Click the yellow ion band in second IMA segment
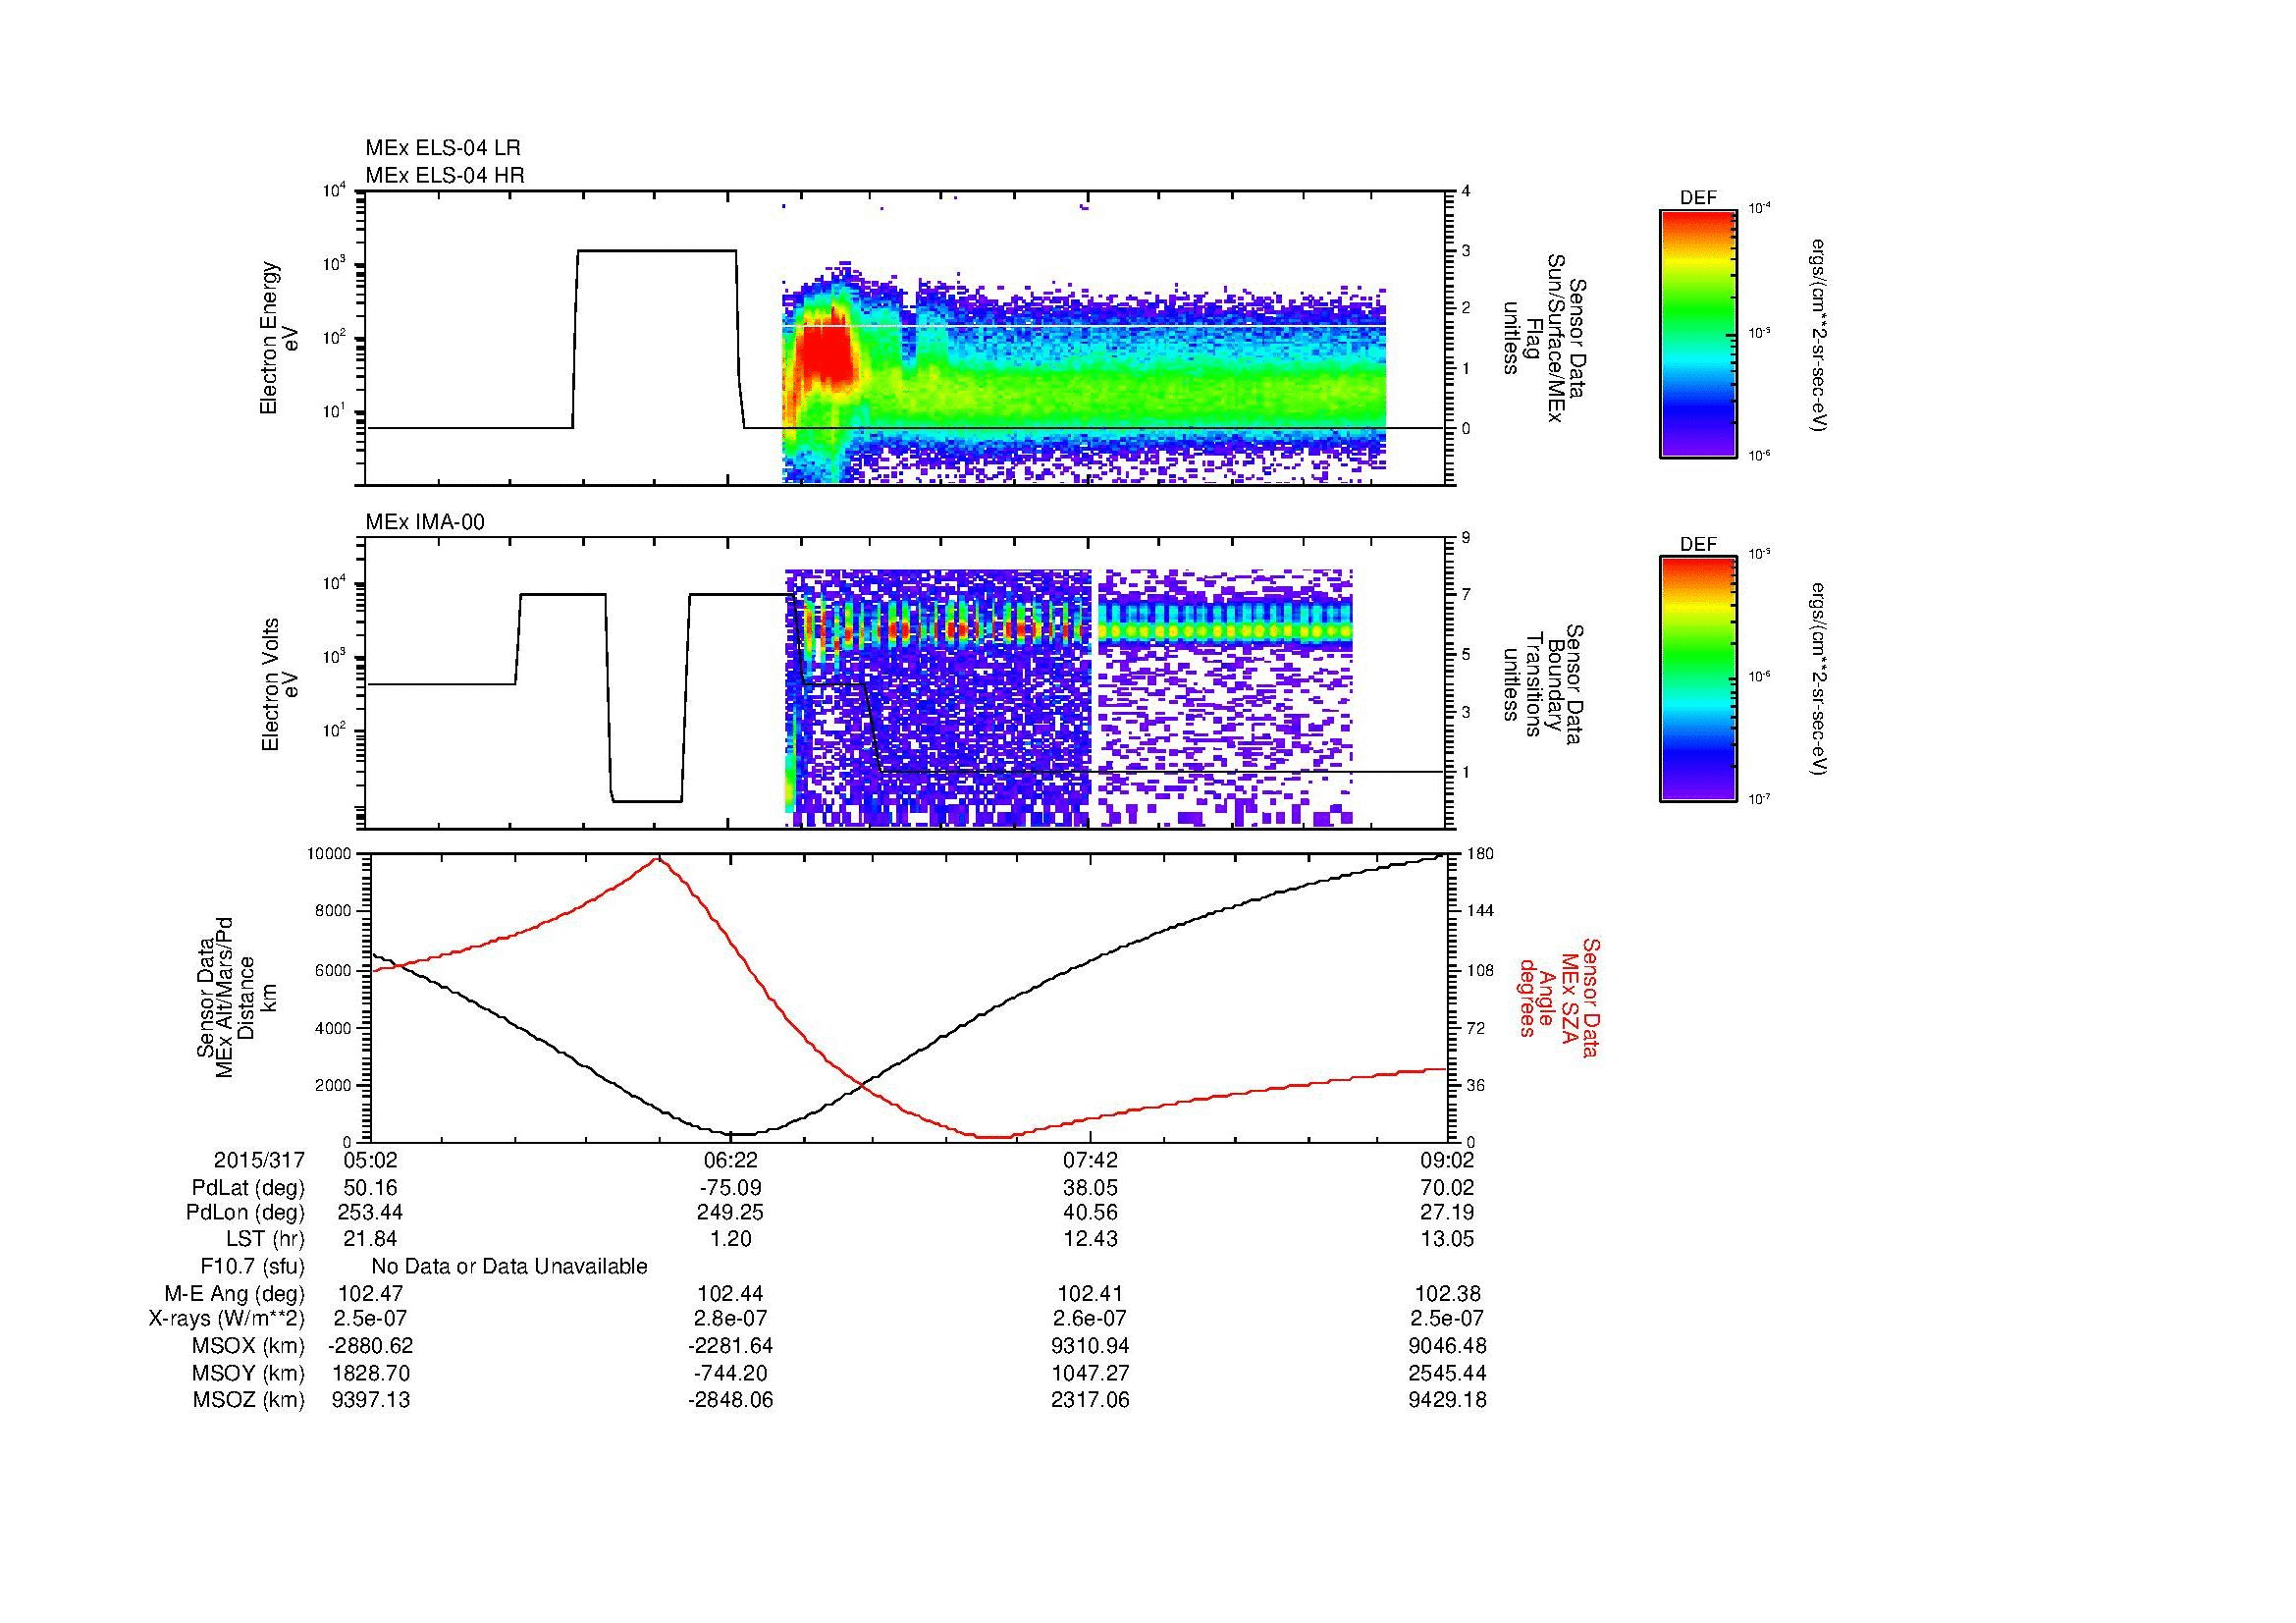Screen dimensions: 2296x1623 coord(1225,632)
